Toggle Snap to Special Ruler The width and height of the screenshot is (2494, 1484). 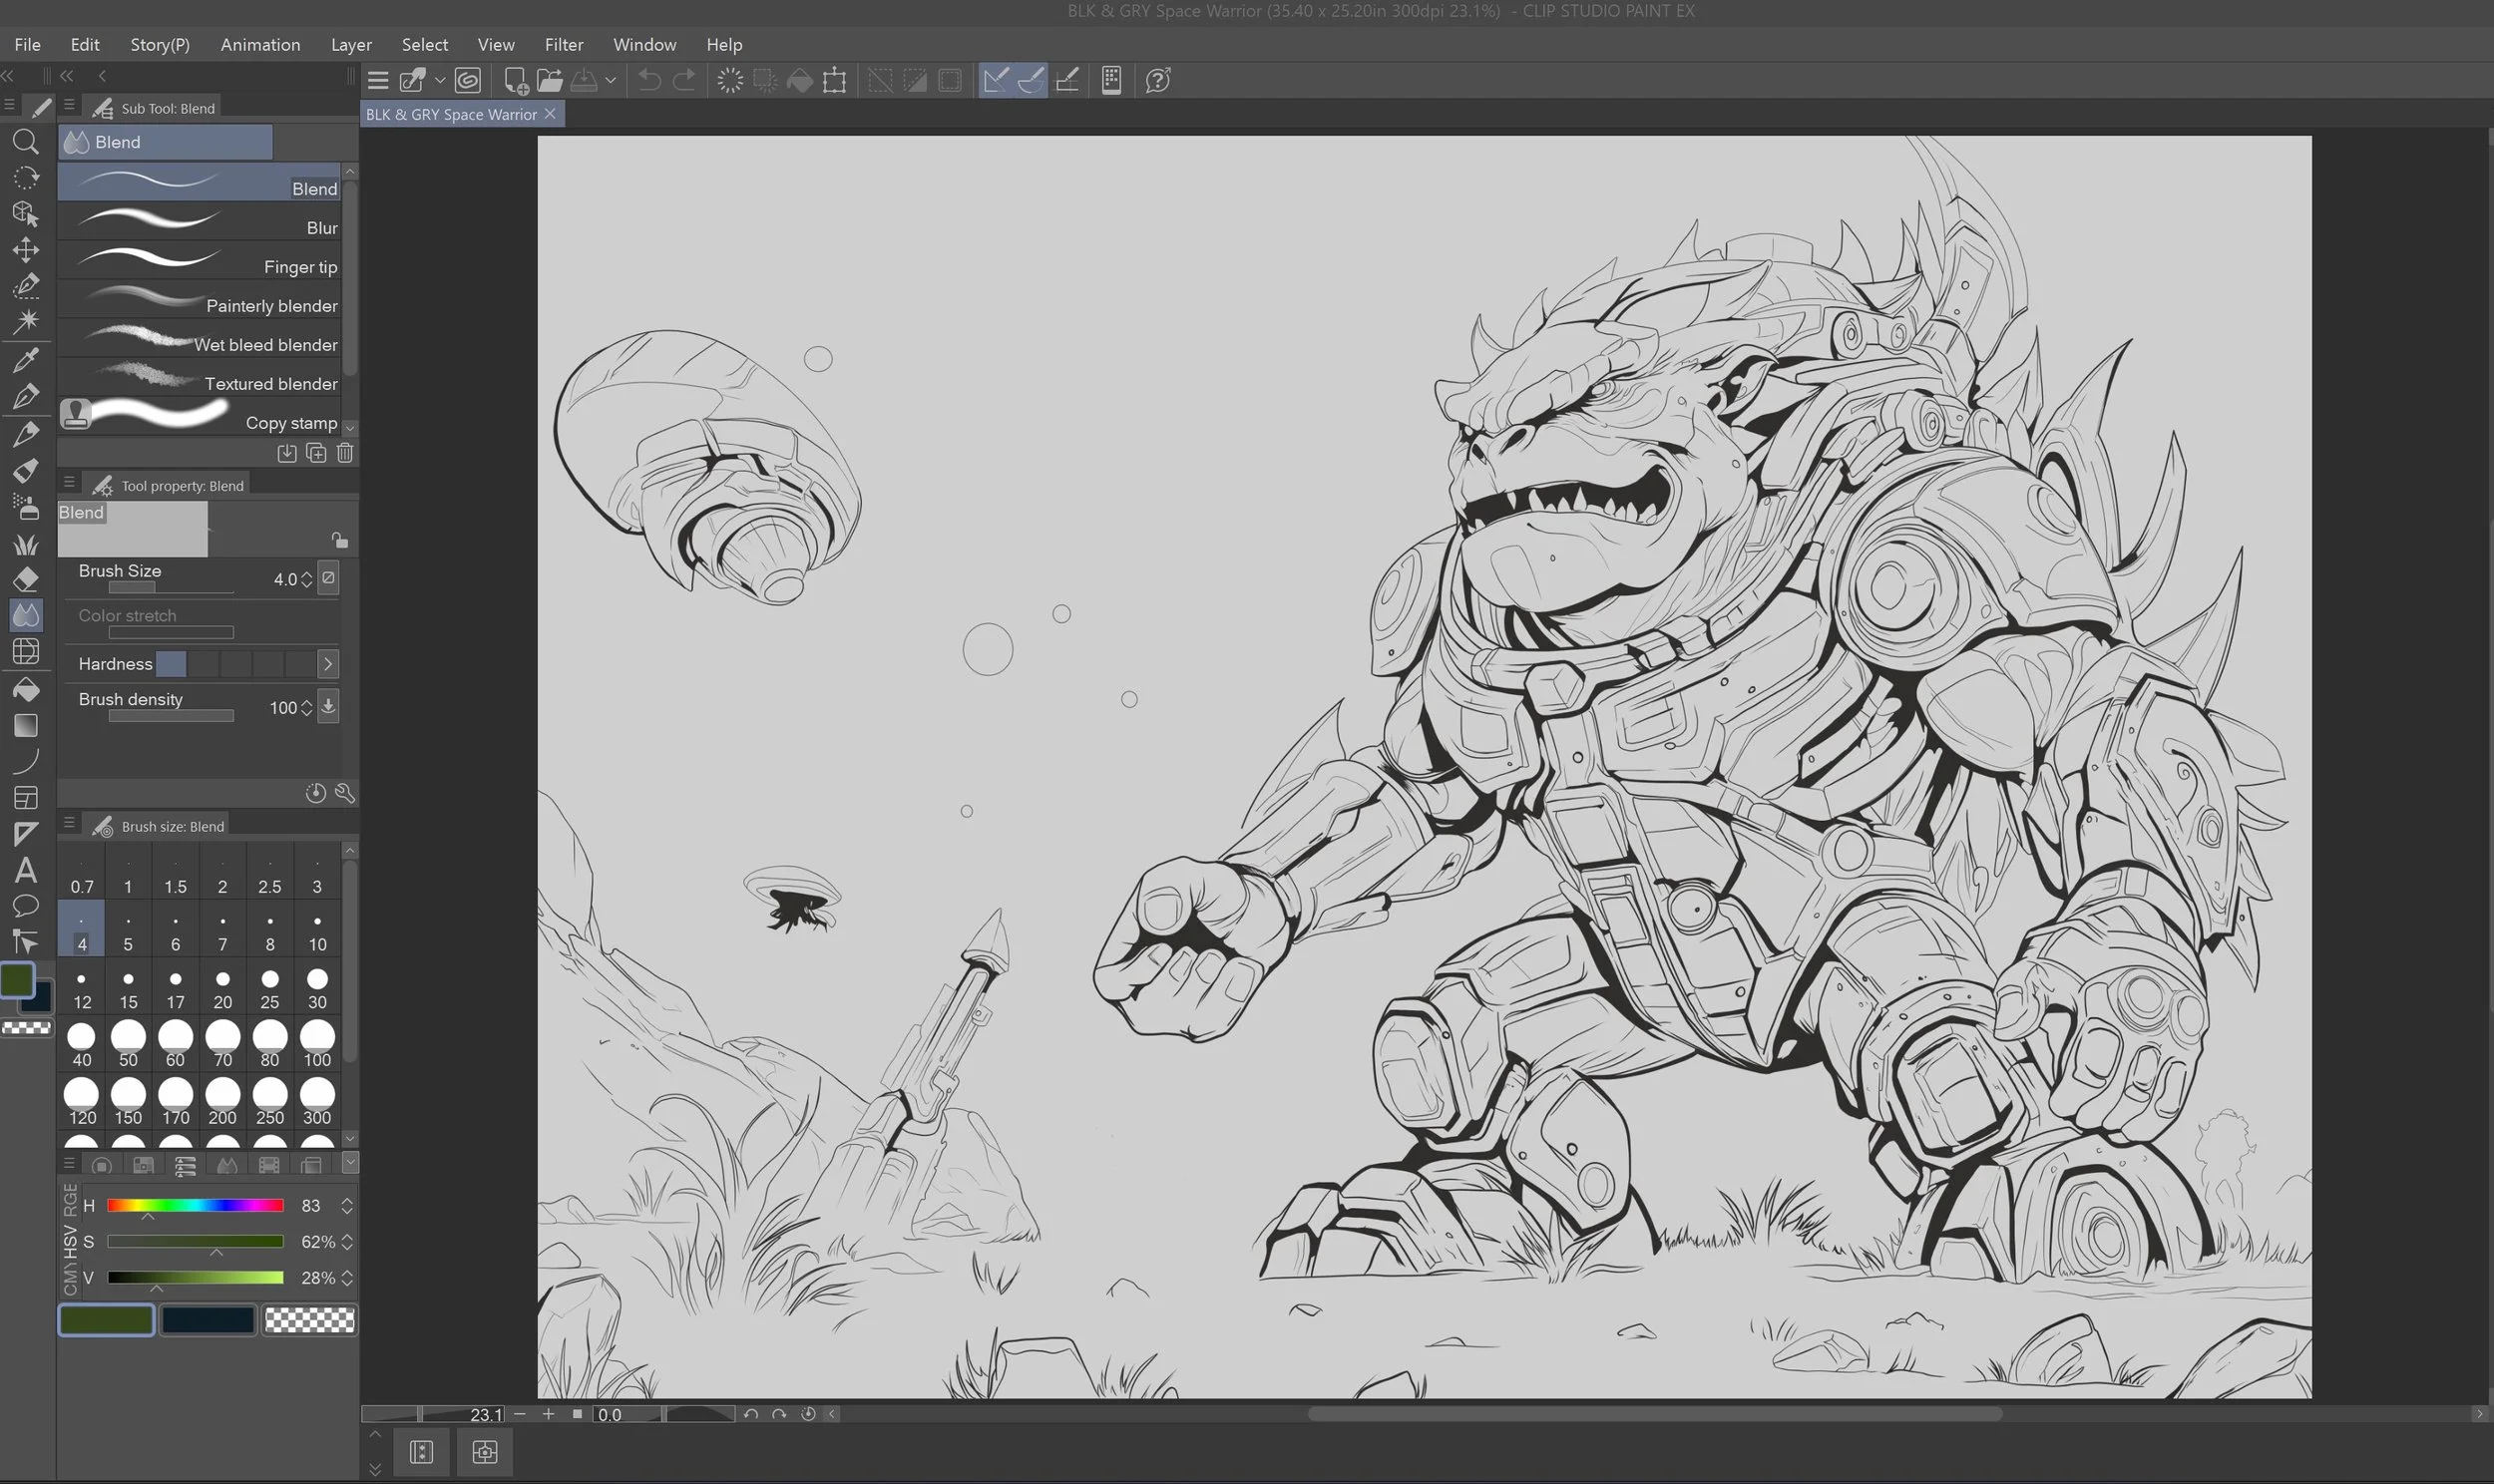click(1030, 80)
